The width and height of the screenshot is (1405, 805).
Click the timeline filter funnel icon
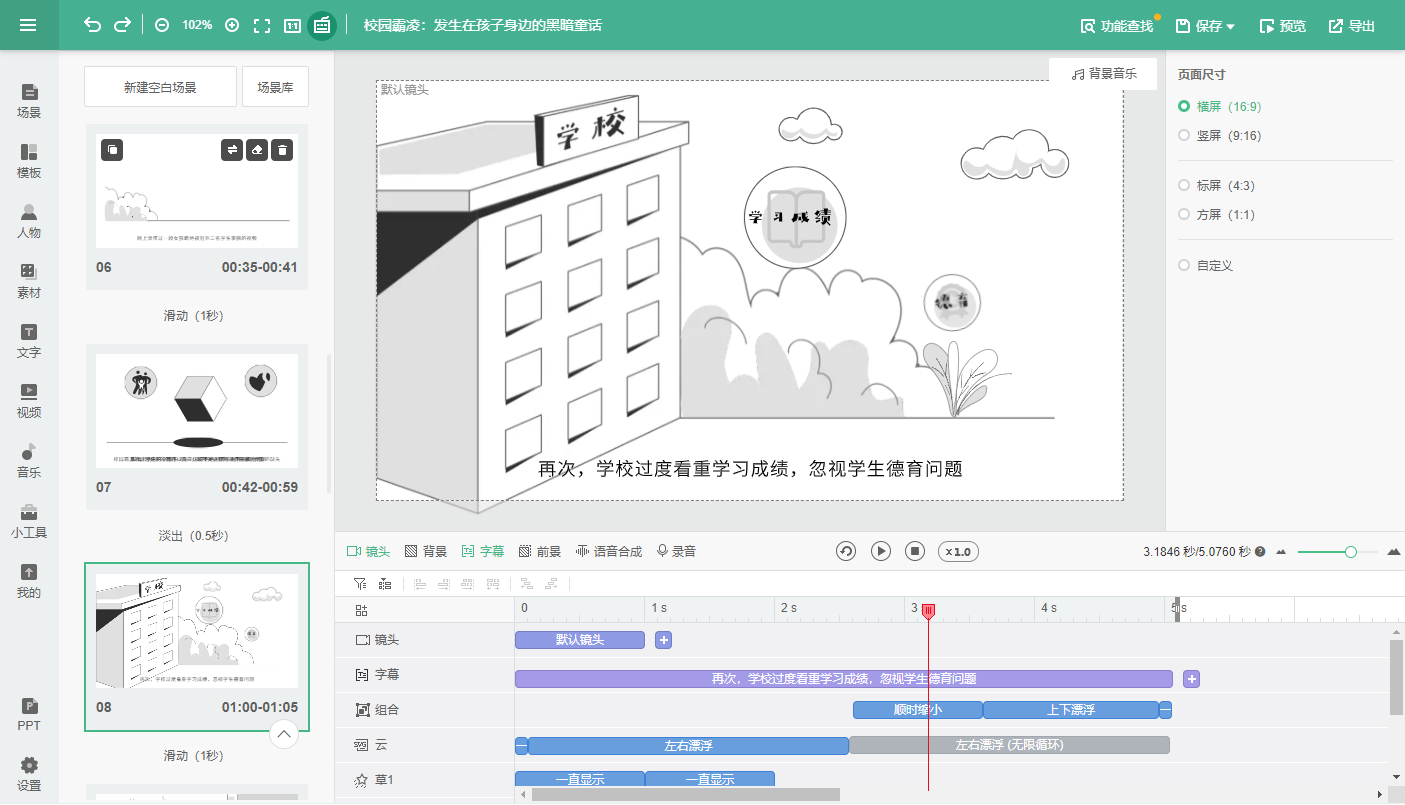(x=360, y=583)
